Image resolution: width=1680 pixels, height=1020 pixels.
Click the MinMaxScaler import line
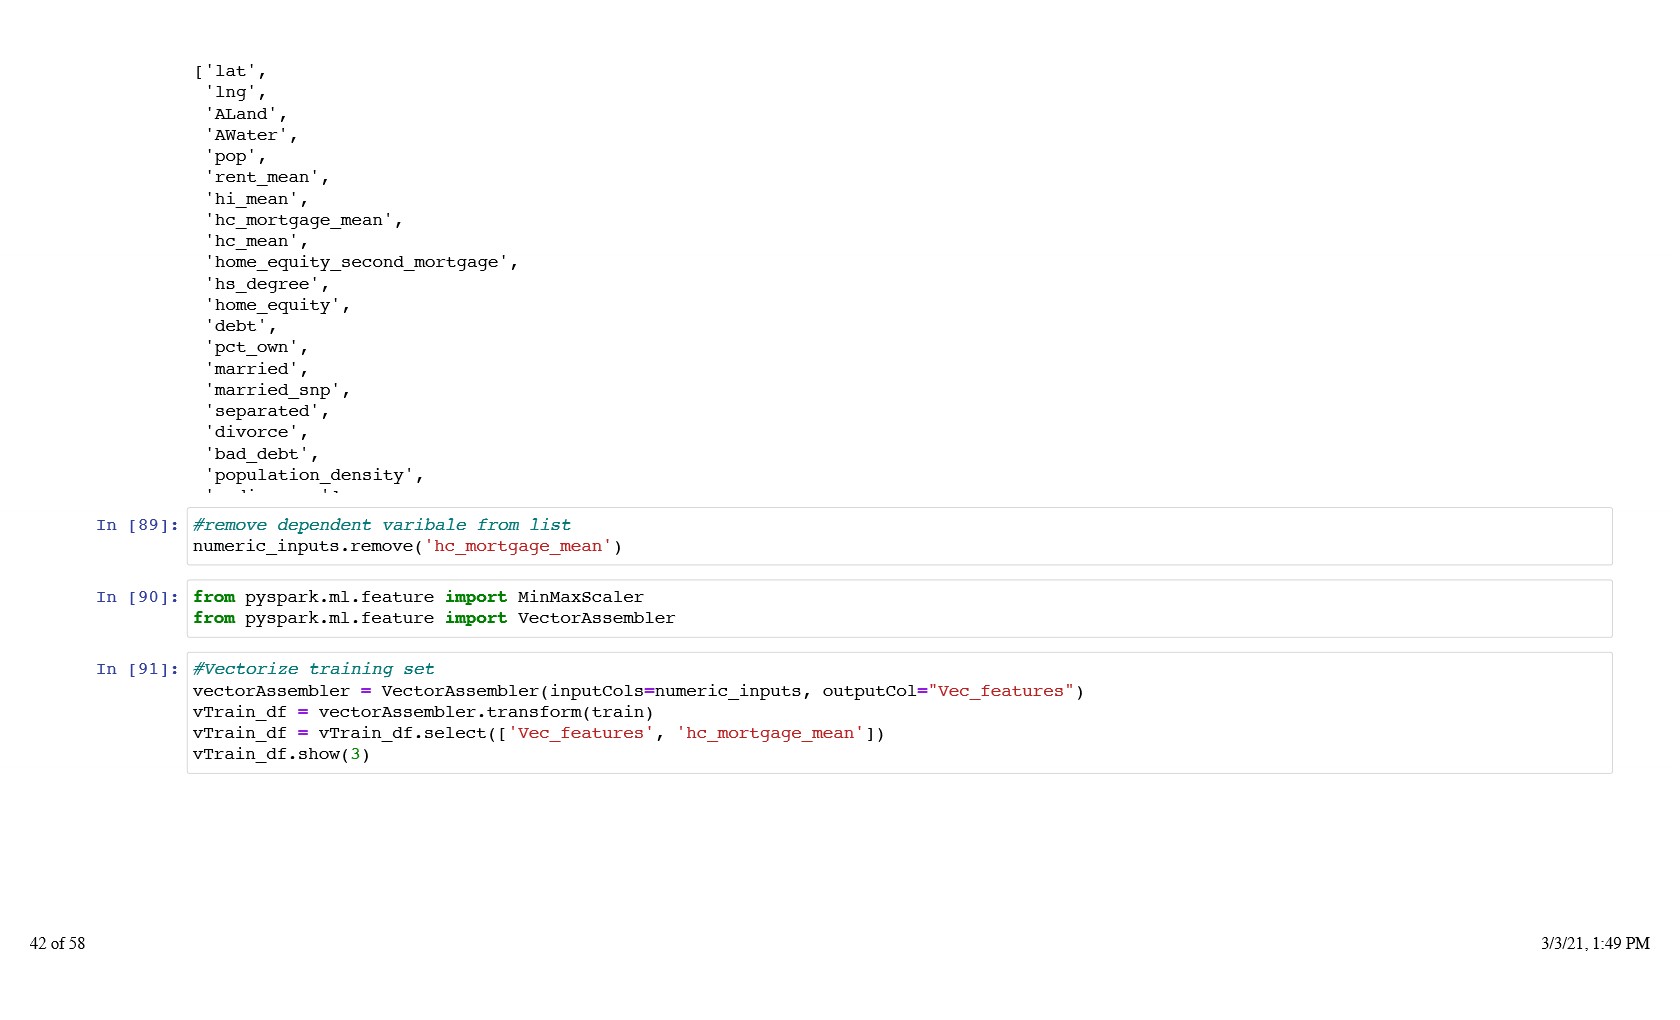[418, 597]
